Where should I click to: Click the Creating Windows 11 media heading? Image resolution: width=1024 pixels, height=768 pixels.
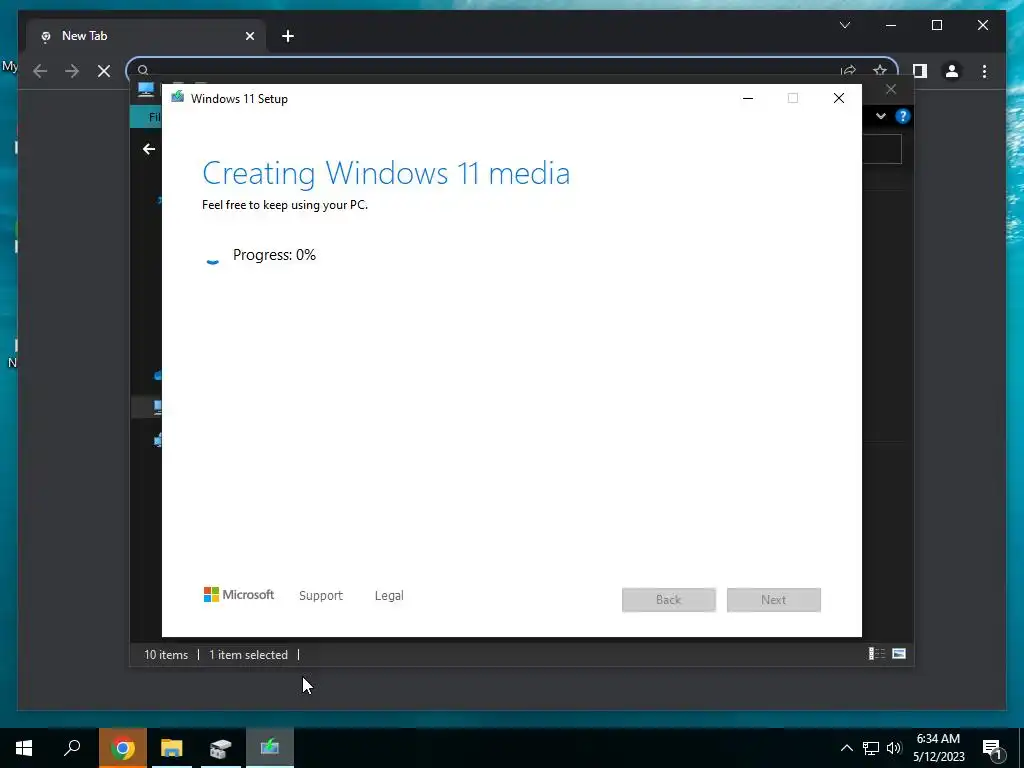[x=386, y=174]
